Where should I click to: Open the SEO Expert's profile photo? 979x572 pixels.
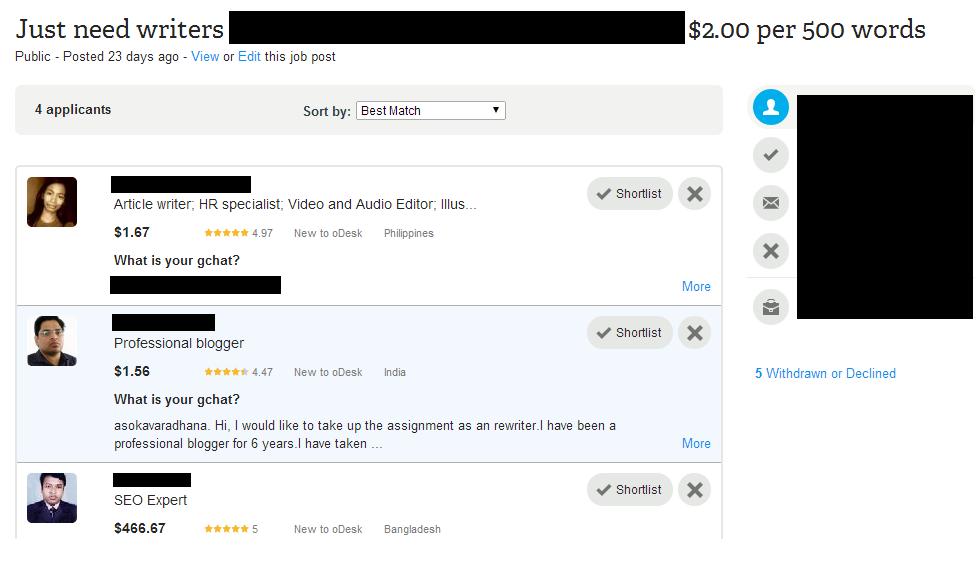(52, 498)
